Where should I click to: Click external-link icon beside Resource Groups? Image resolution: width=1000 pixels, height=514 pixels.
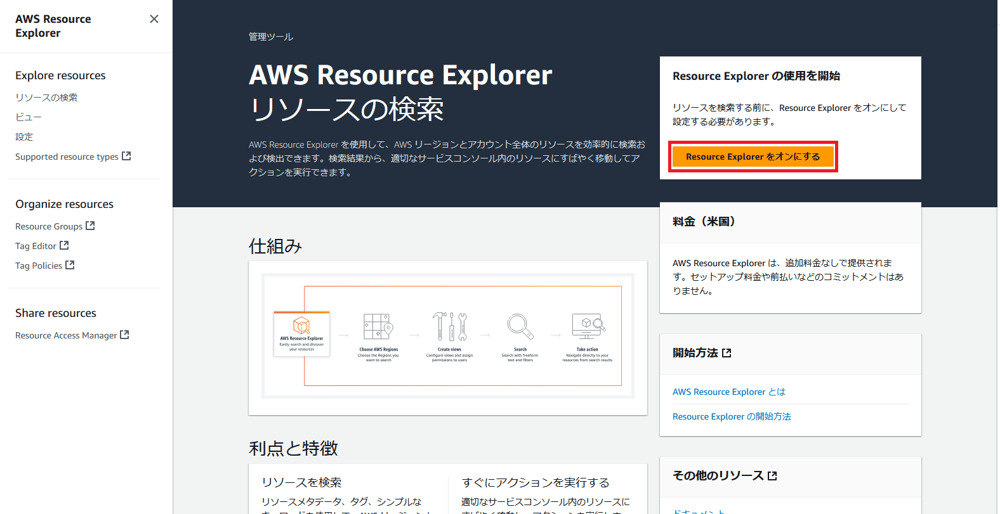click(x=91, y=226)
